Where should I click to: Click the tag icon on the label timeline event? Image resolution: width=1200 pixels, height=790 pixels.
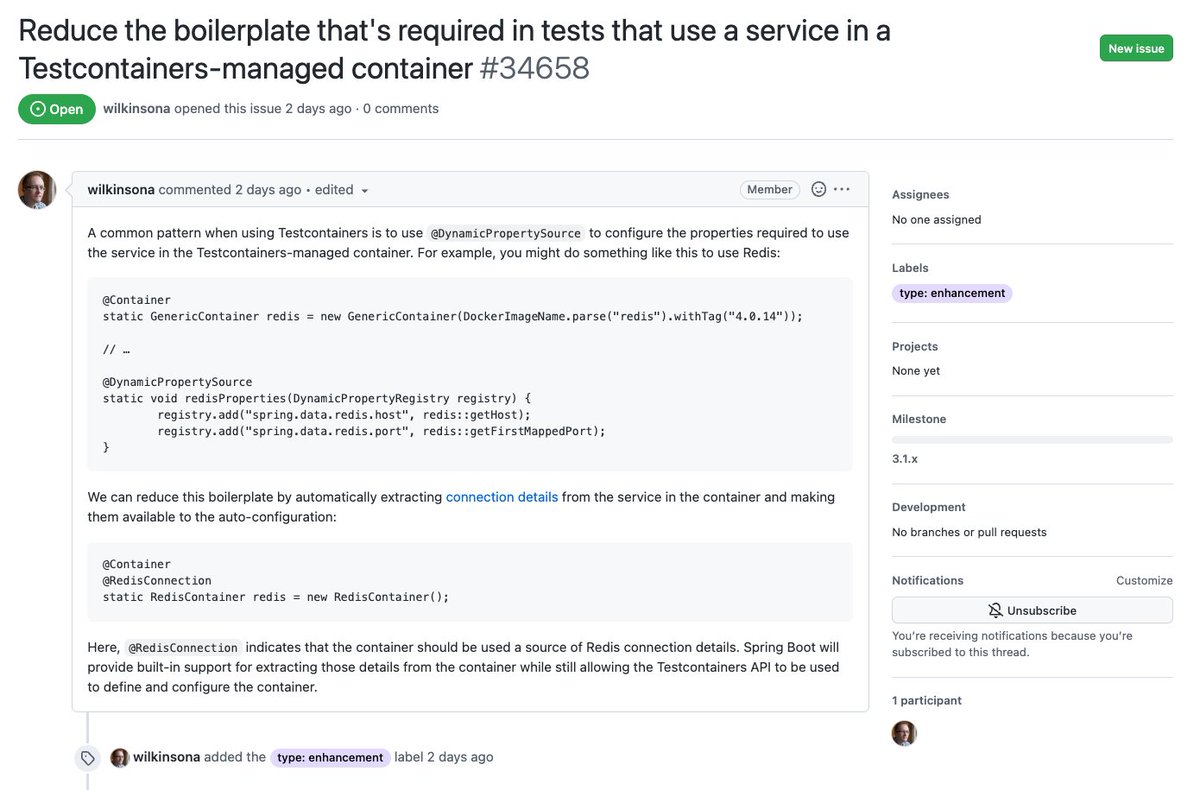click(87, 758)
